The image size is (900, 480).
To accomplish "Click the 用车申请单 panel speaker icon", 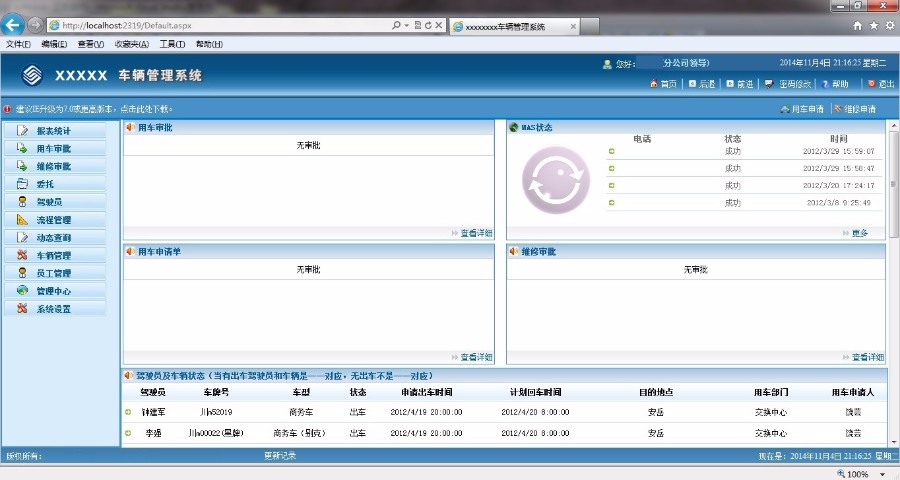I will click(x=130, y=251).
